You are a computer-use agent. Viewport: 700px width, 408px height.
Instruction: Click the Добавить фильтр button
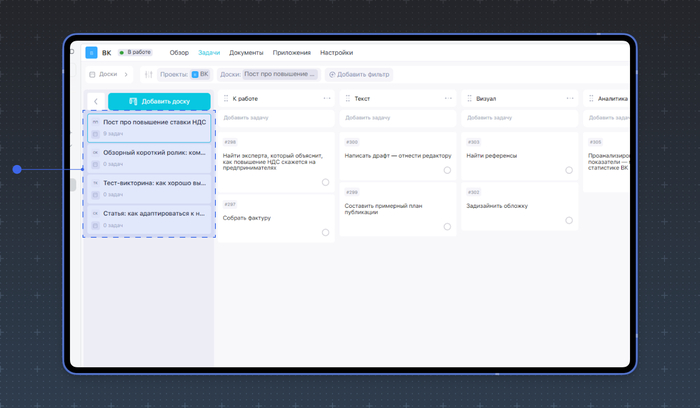coord(358,75)
